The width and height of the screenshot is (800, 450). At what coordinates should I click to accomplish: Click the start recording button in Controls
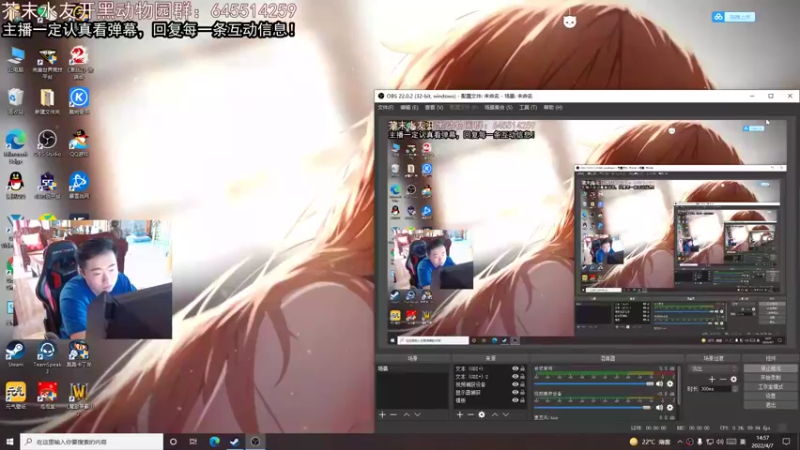[x=770, y=378]
